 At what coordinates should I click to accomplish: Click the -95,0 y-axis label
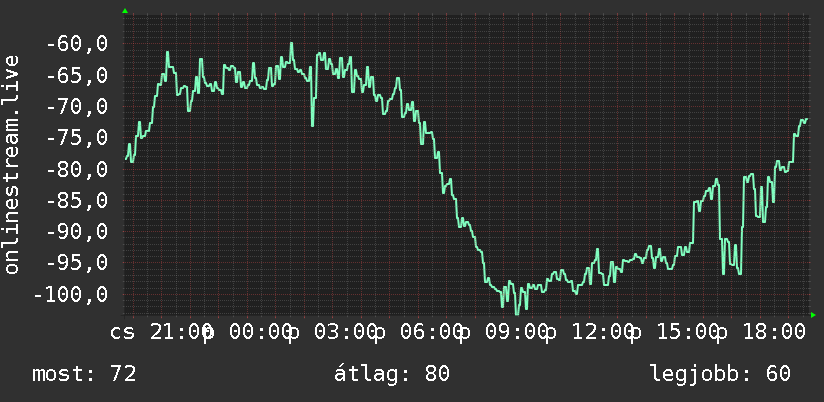(x=77, y=262)
